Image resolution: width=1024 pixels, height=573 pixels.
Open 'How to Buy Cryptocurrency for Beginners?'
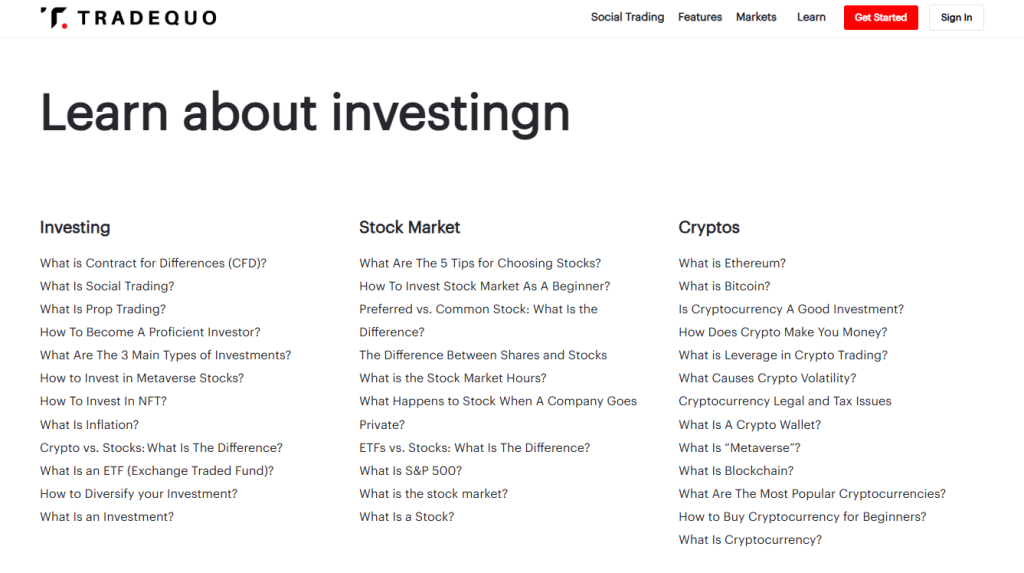click(x=802, y=516)
